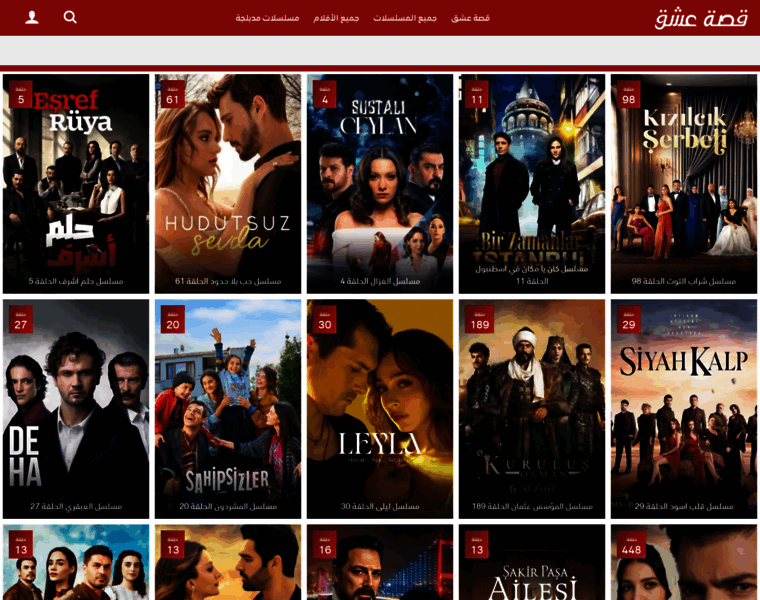This screenshot has width=760, height=600.
Task: Open the Leyla episode 30 poster
Action: (x=380, y=409)
